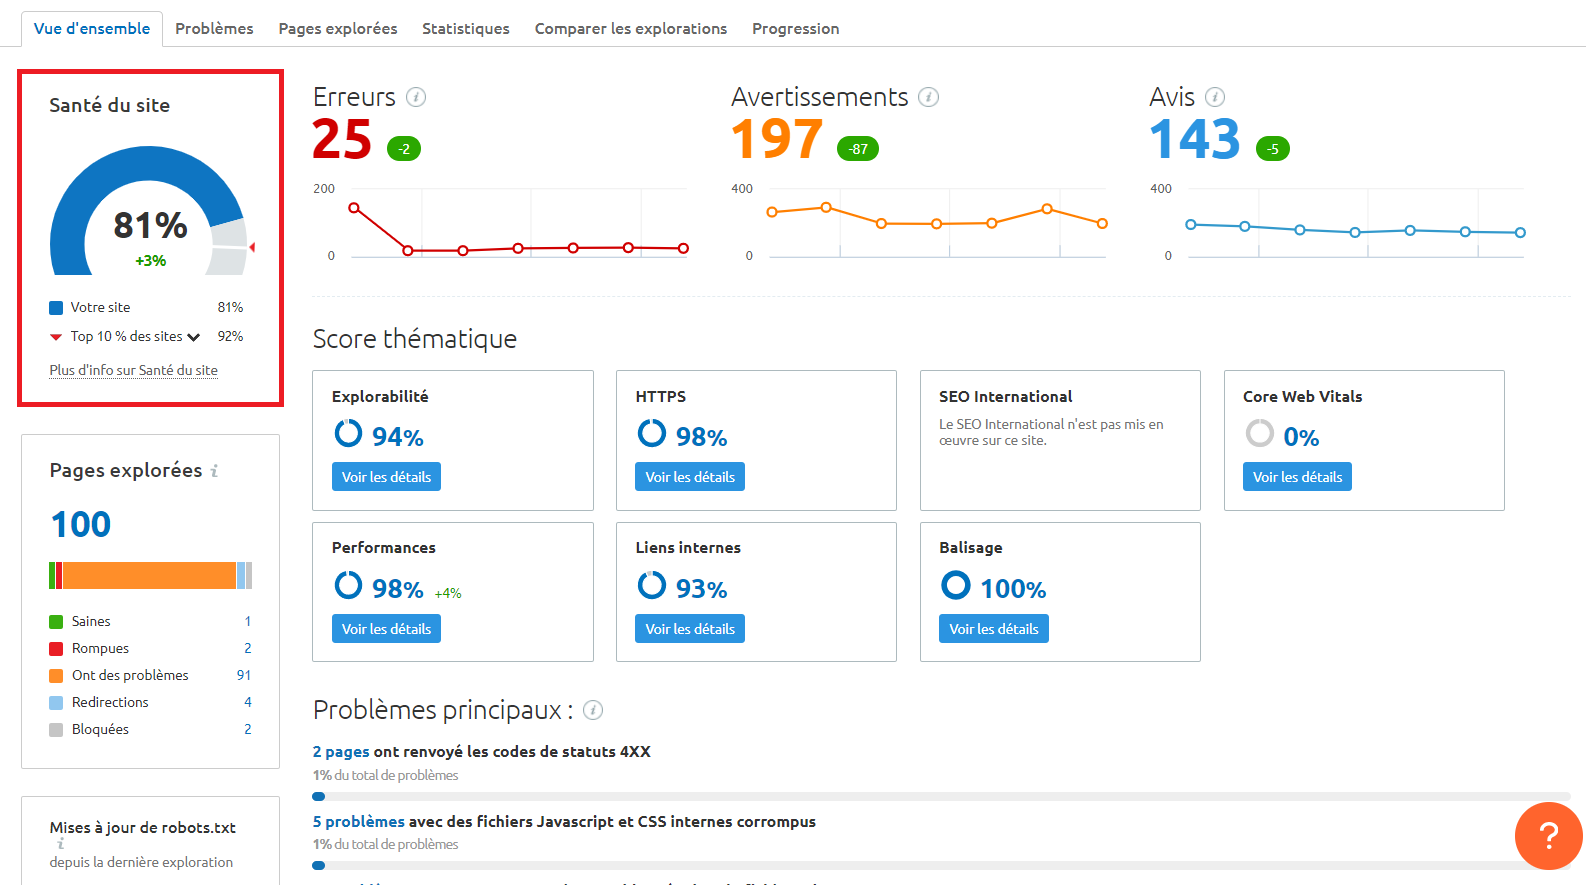Click the info icon next to Avis
The height and width of the screenshot is (885, 1586).
click(1215, 97)
